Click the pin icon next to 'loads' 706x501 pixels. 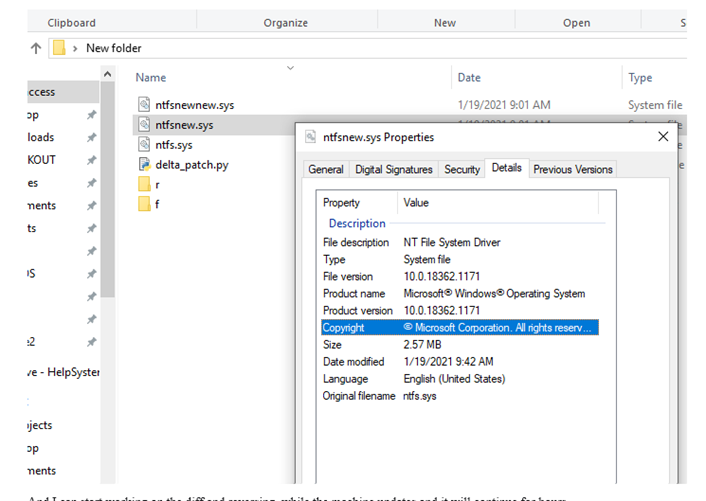(91, 137)
